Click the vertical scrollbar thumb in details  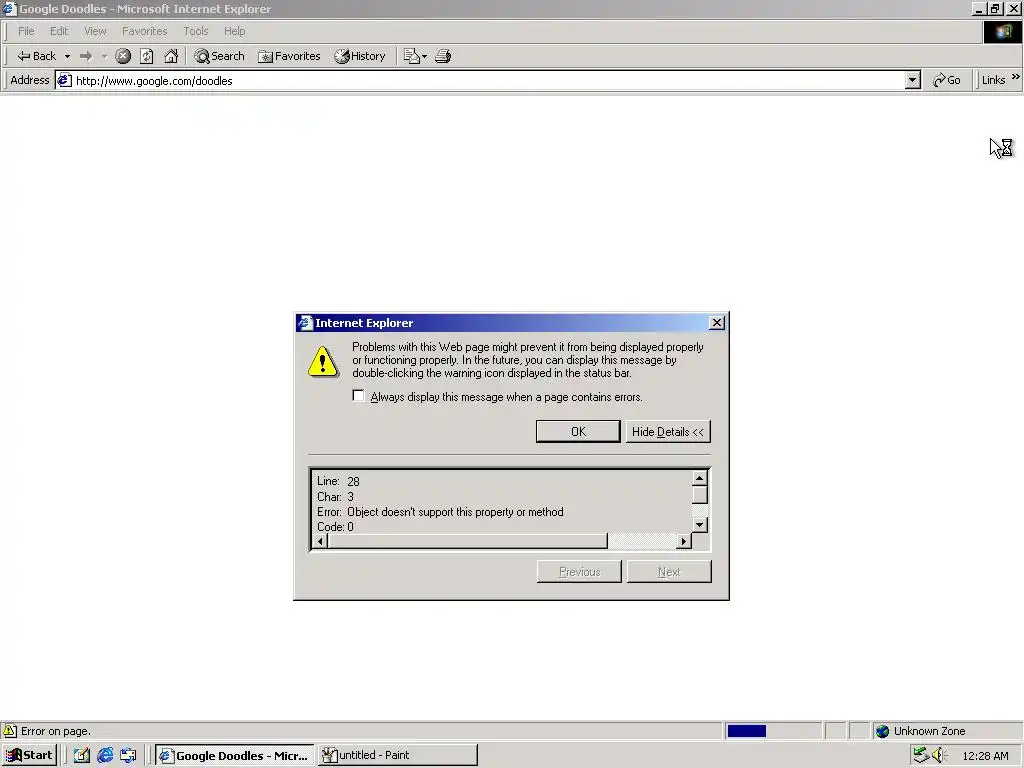pyautogui.click(x=699, y=495)
